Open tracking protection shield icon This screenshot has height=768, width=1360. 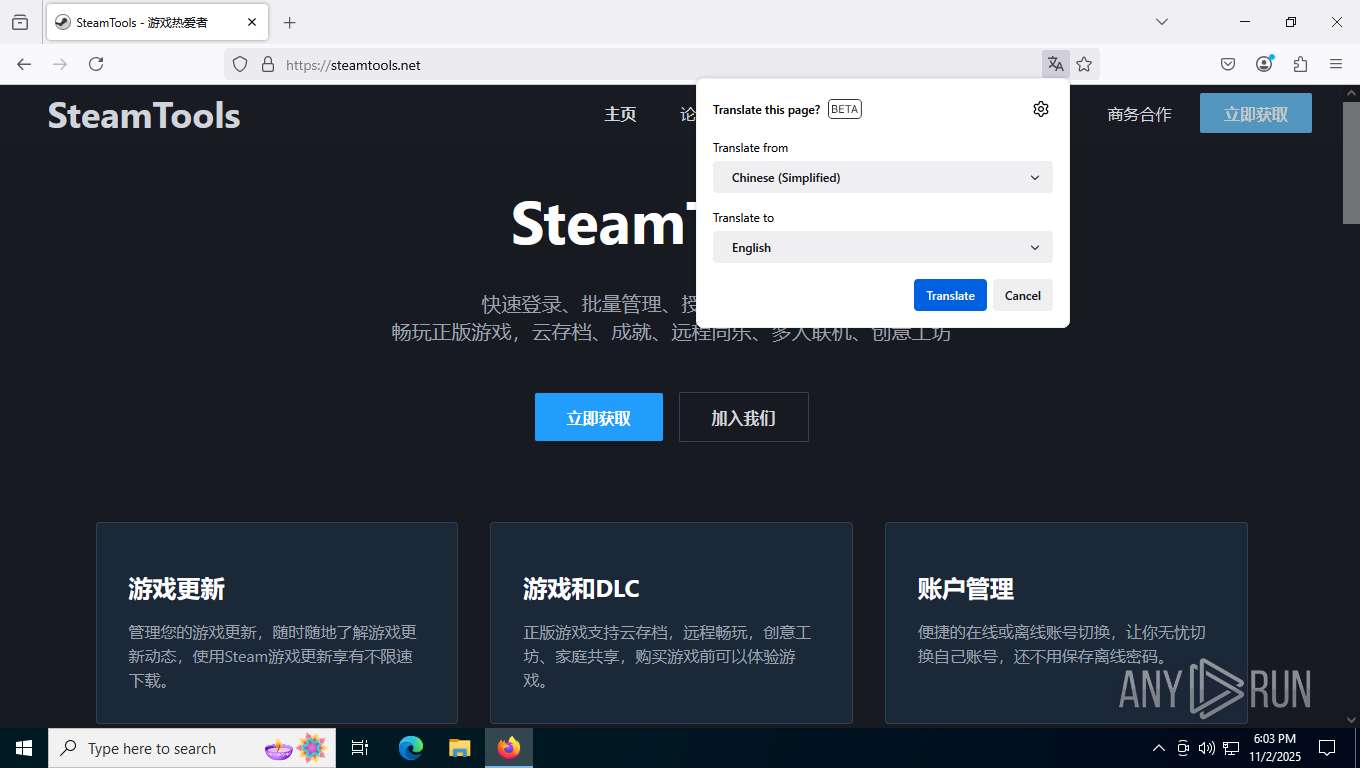click(x=240, y=64)
